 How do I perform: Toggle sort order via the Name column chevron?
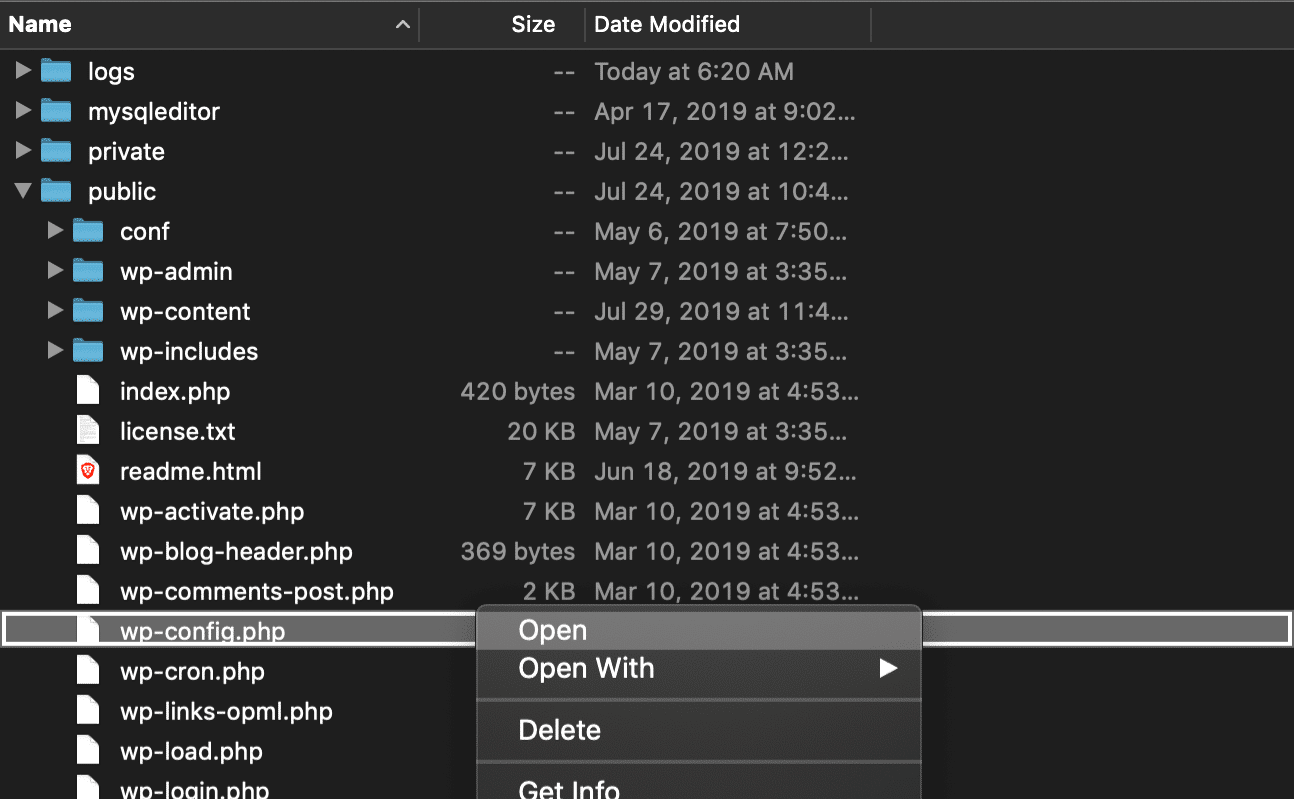(x=402, y=23)
